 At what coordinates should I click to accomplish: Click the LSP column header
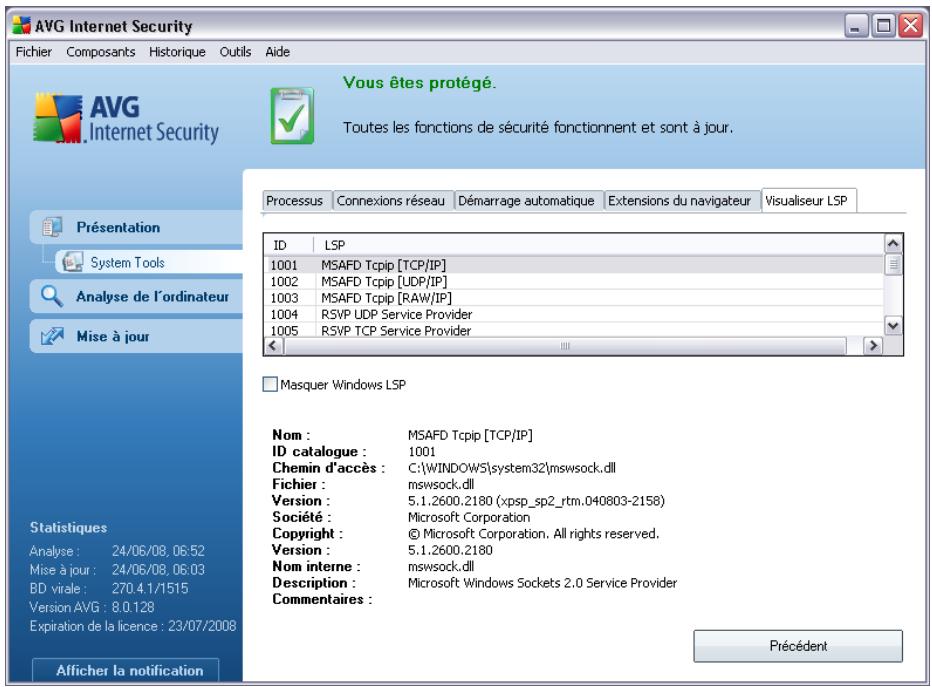point(599,245)
